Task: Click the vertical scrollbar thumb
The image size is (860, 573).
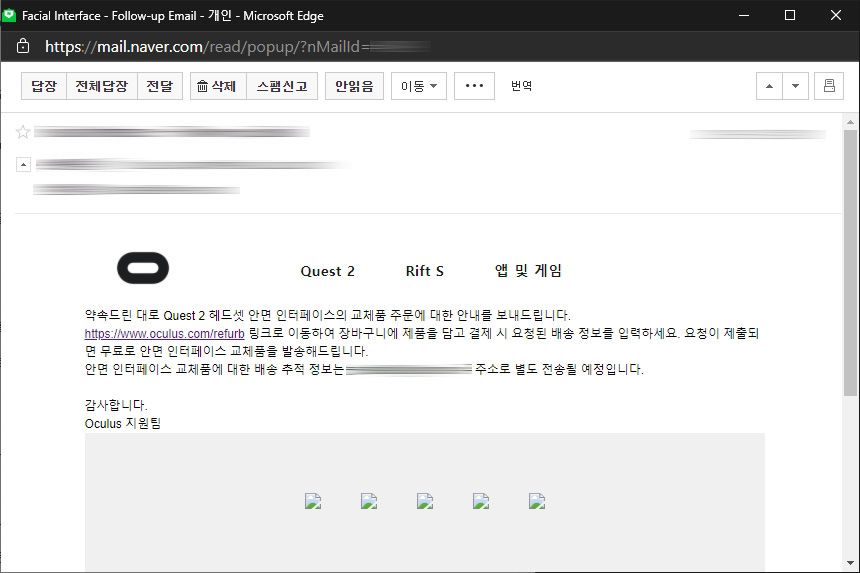Action: coord(850,263)
